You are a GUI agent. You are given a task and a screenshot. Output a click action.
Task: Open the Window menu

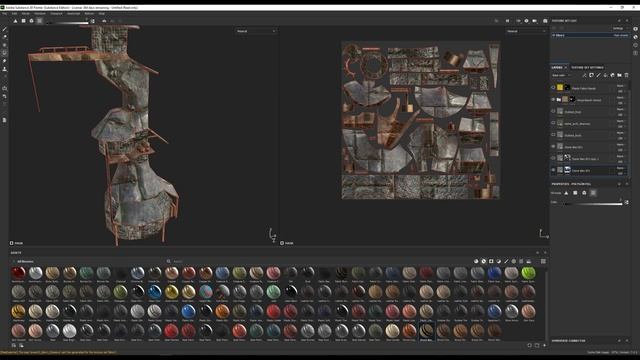click(40, 13)
